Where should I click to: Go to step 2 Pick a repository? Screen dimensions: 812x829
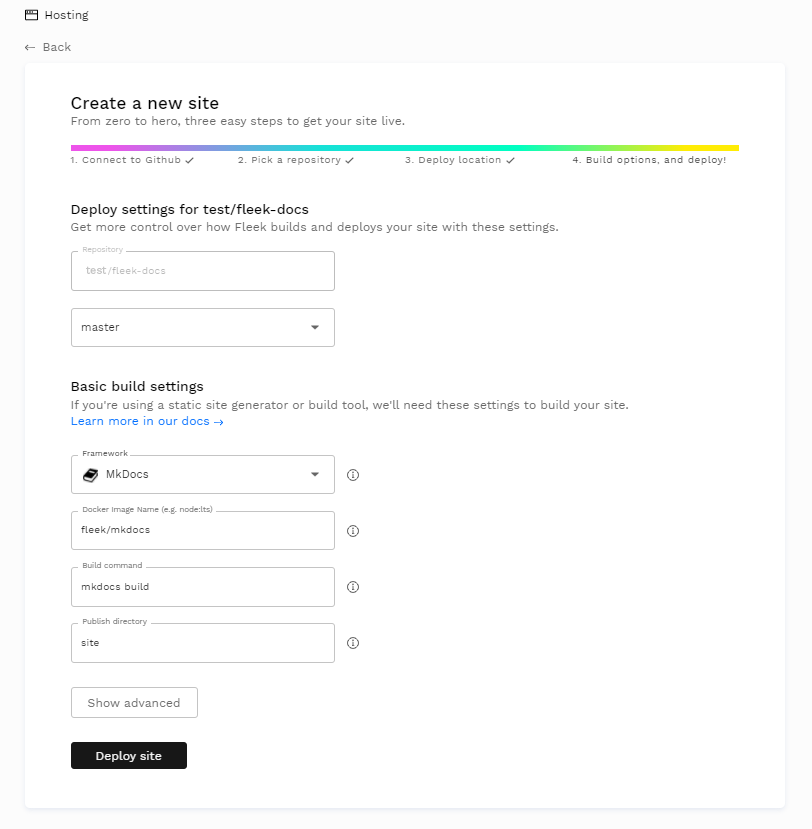point(295,160)
